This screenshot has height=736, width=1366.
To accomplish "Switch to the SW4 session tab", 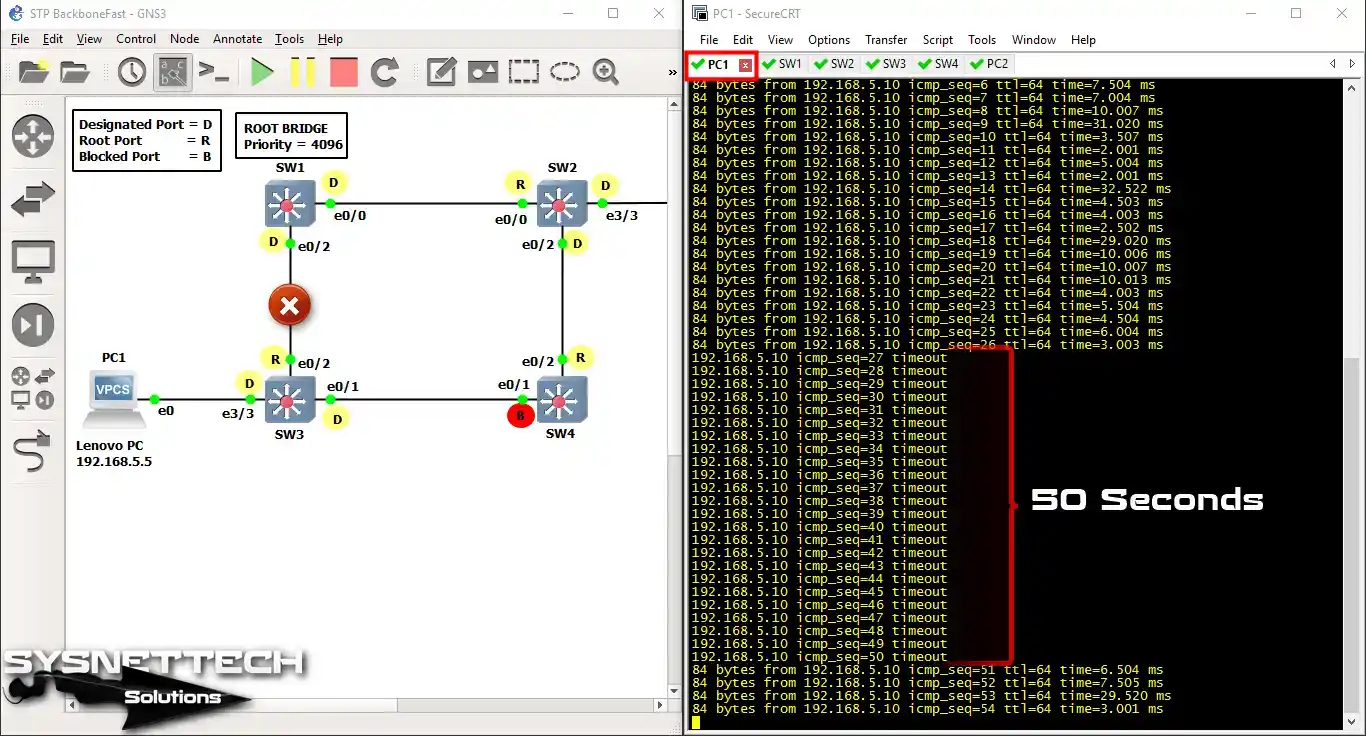I will pos(938,65).
